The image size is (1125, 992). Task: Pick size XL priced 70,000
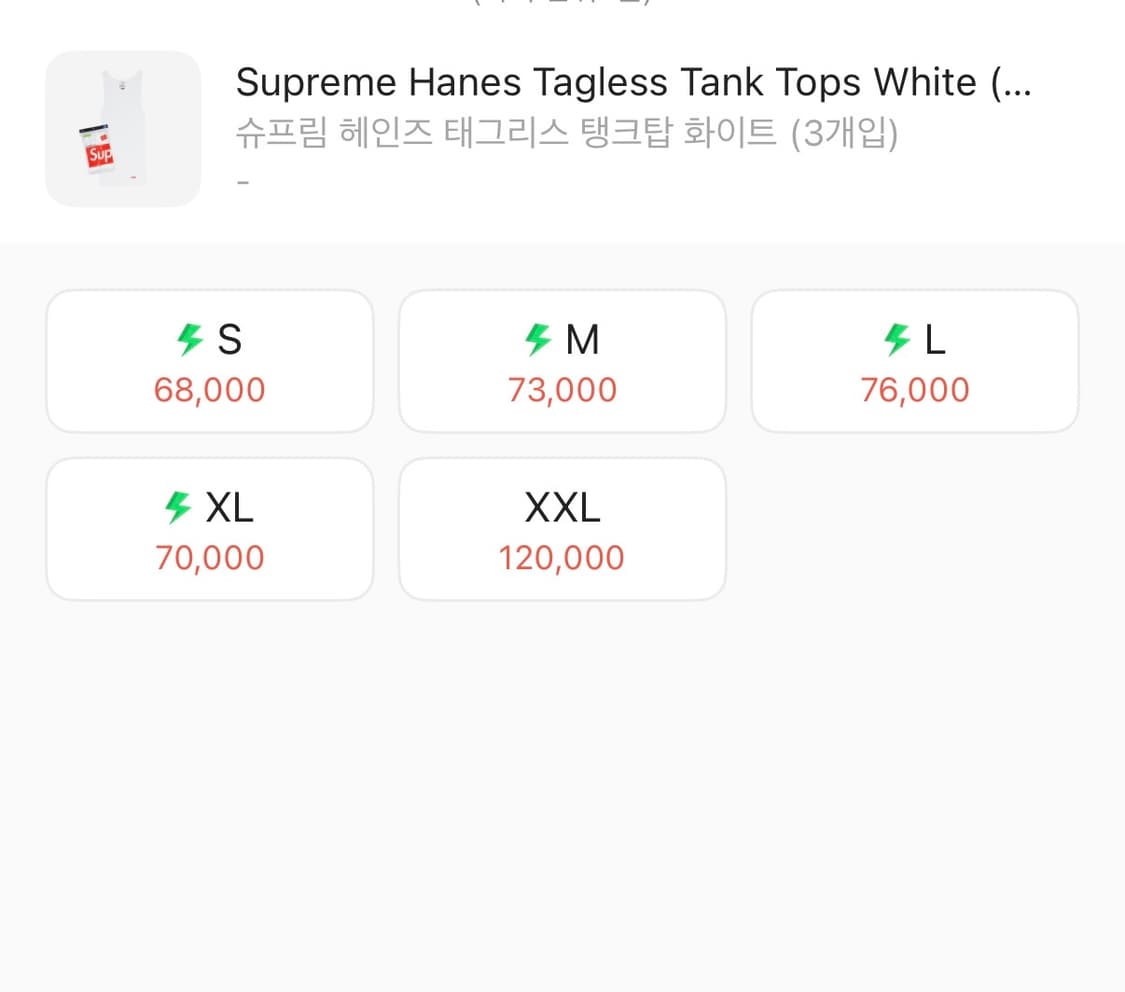[210, 529]
